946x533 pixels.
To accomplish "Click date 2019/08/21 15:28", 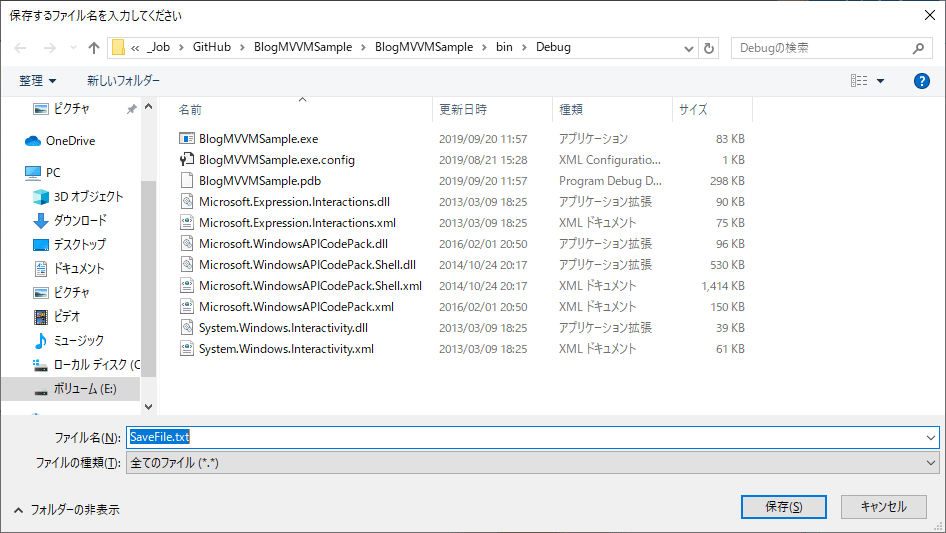I will coord(483,160).
